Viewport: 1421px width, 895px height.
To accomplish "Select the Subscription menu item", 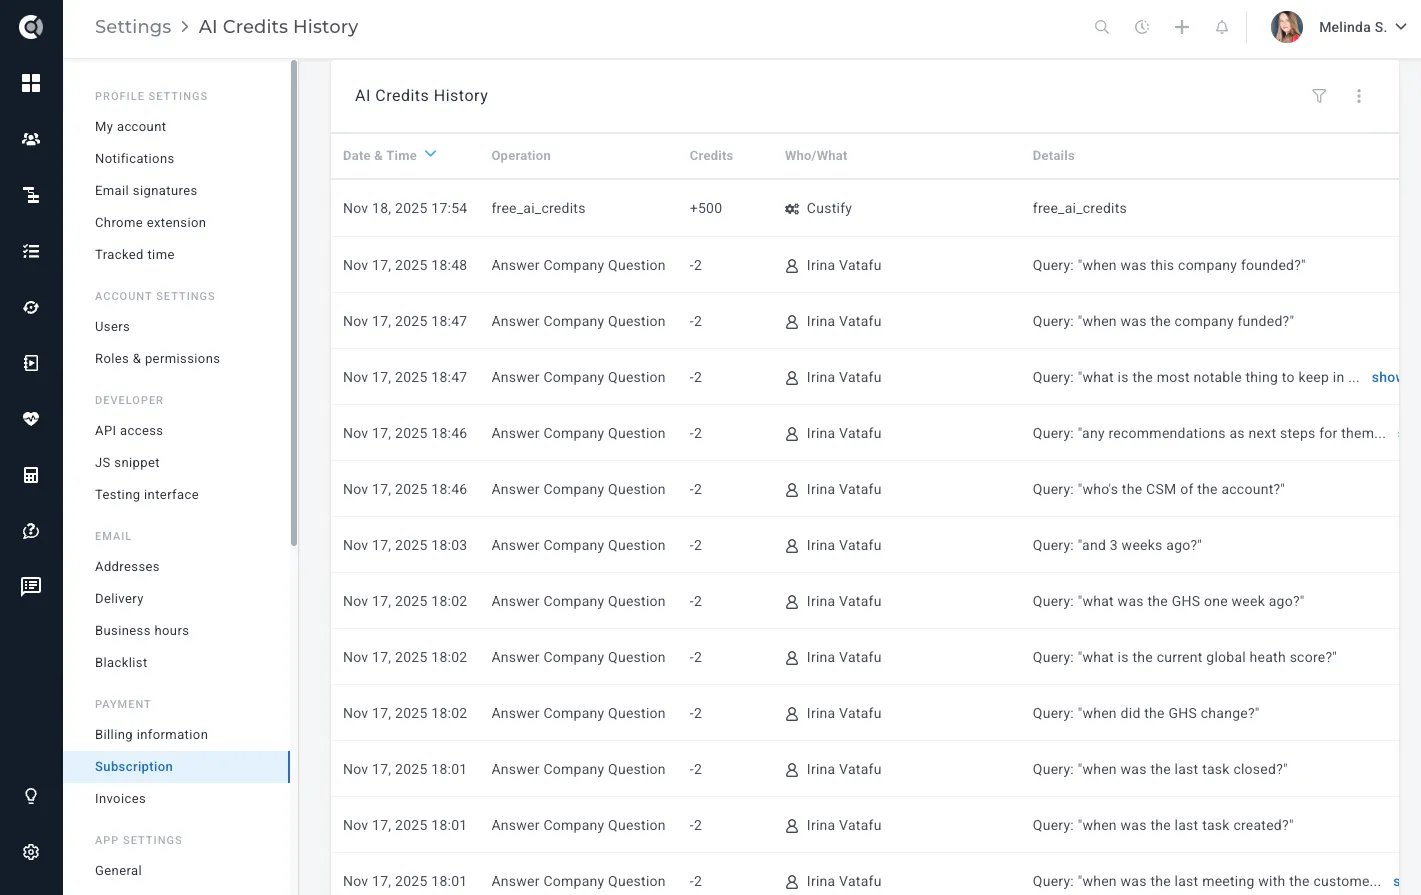I will pyautogui.click(x=177, y=767).
